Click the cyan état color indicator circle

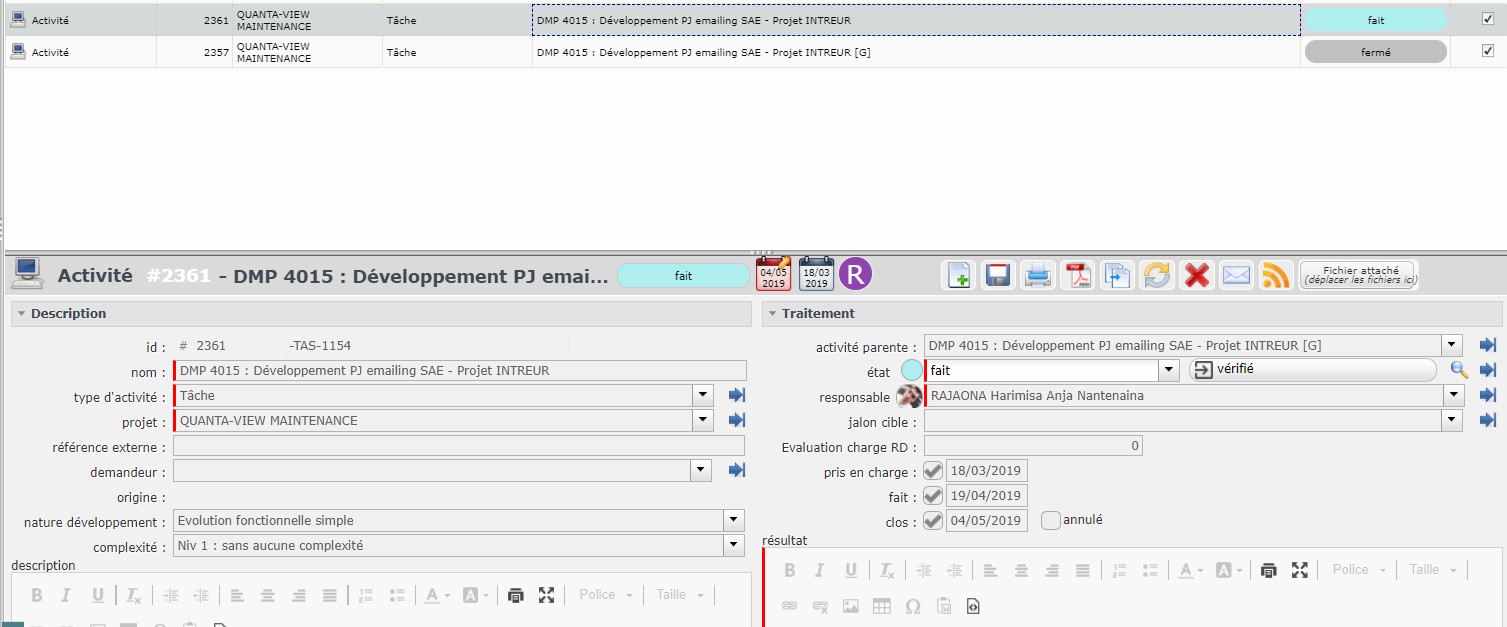point(912,370)
